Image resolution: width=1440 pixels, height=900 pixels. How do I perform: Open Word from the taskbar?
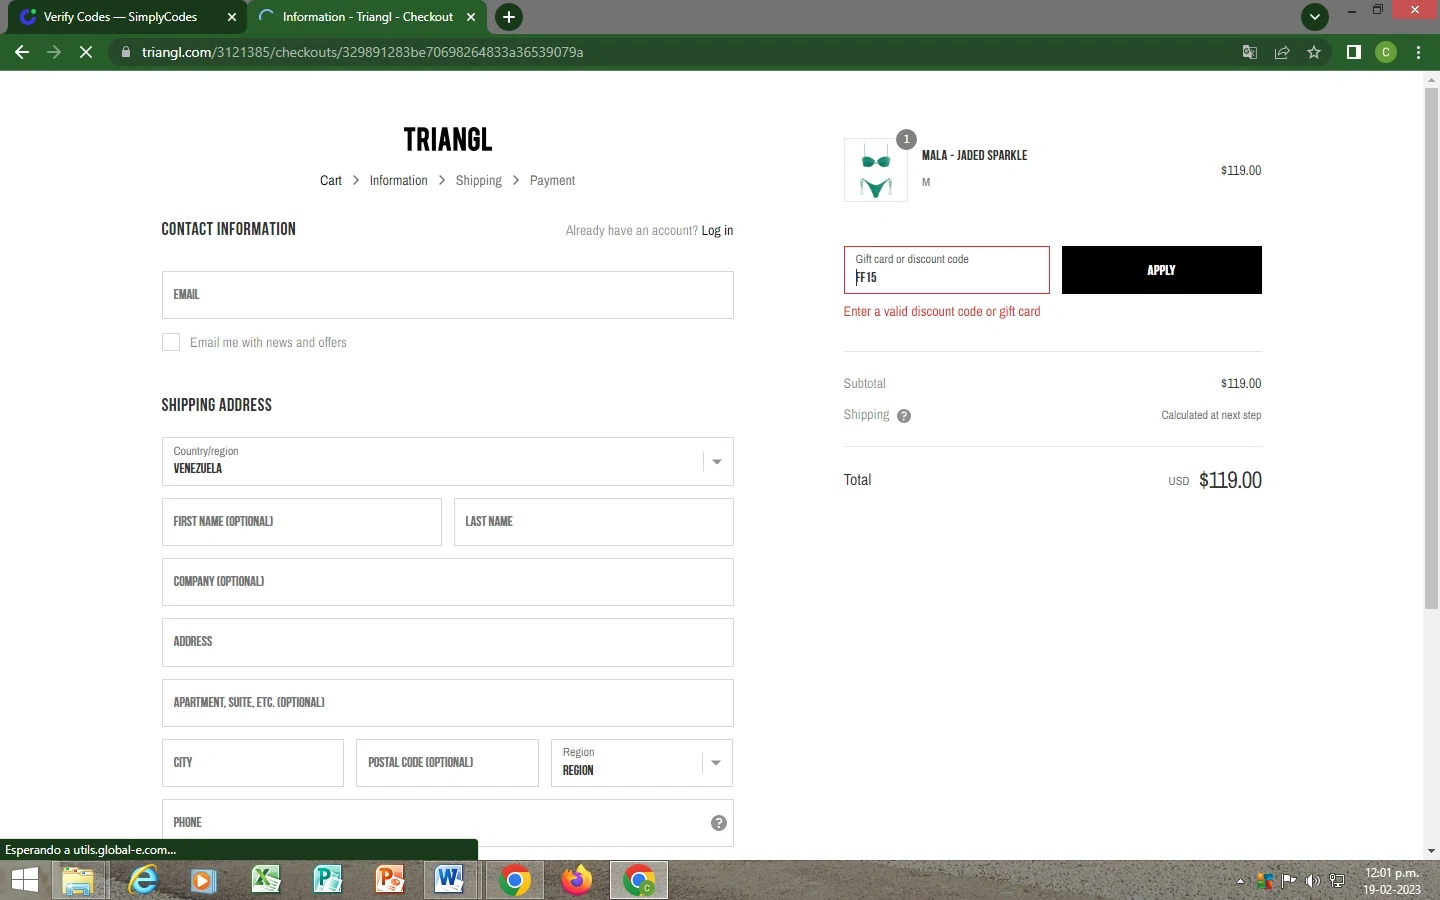[450, 880]
